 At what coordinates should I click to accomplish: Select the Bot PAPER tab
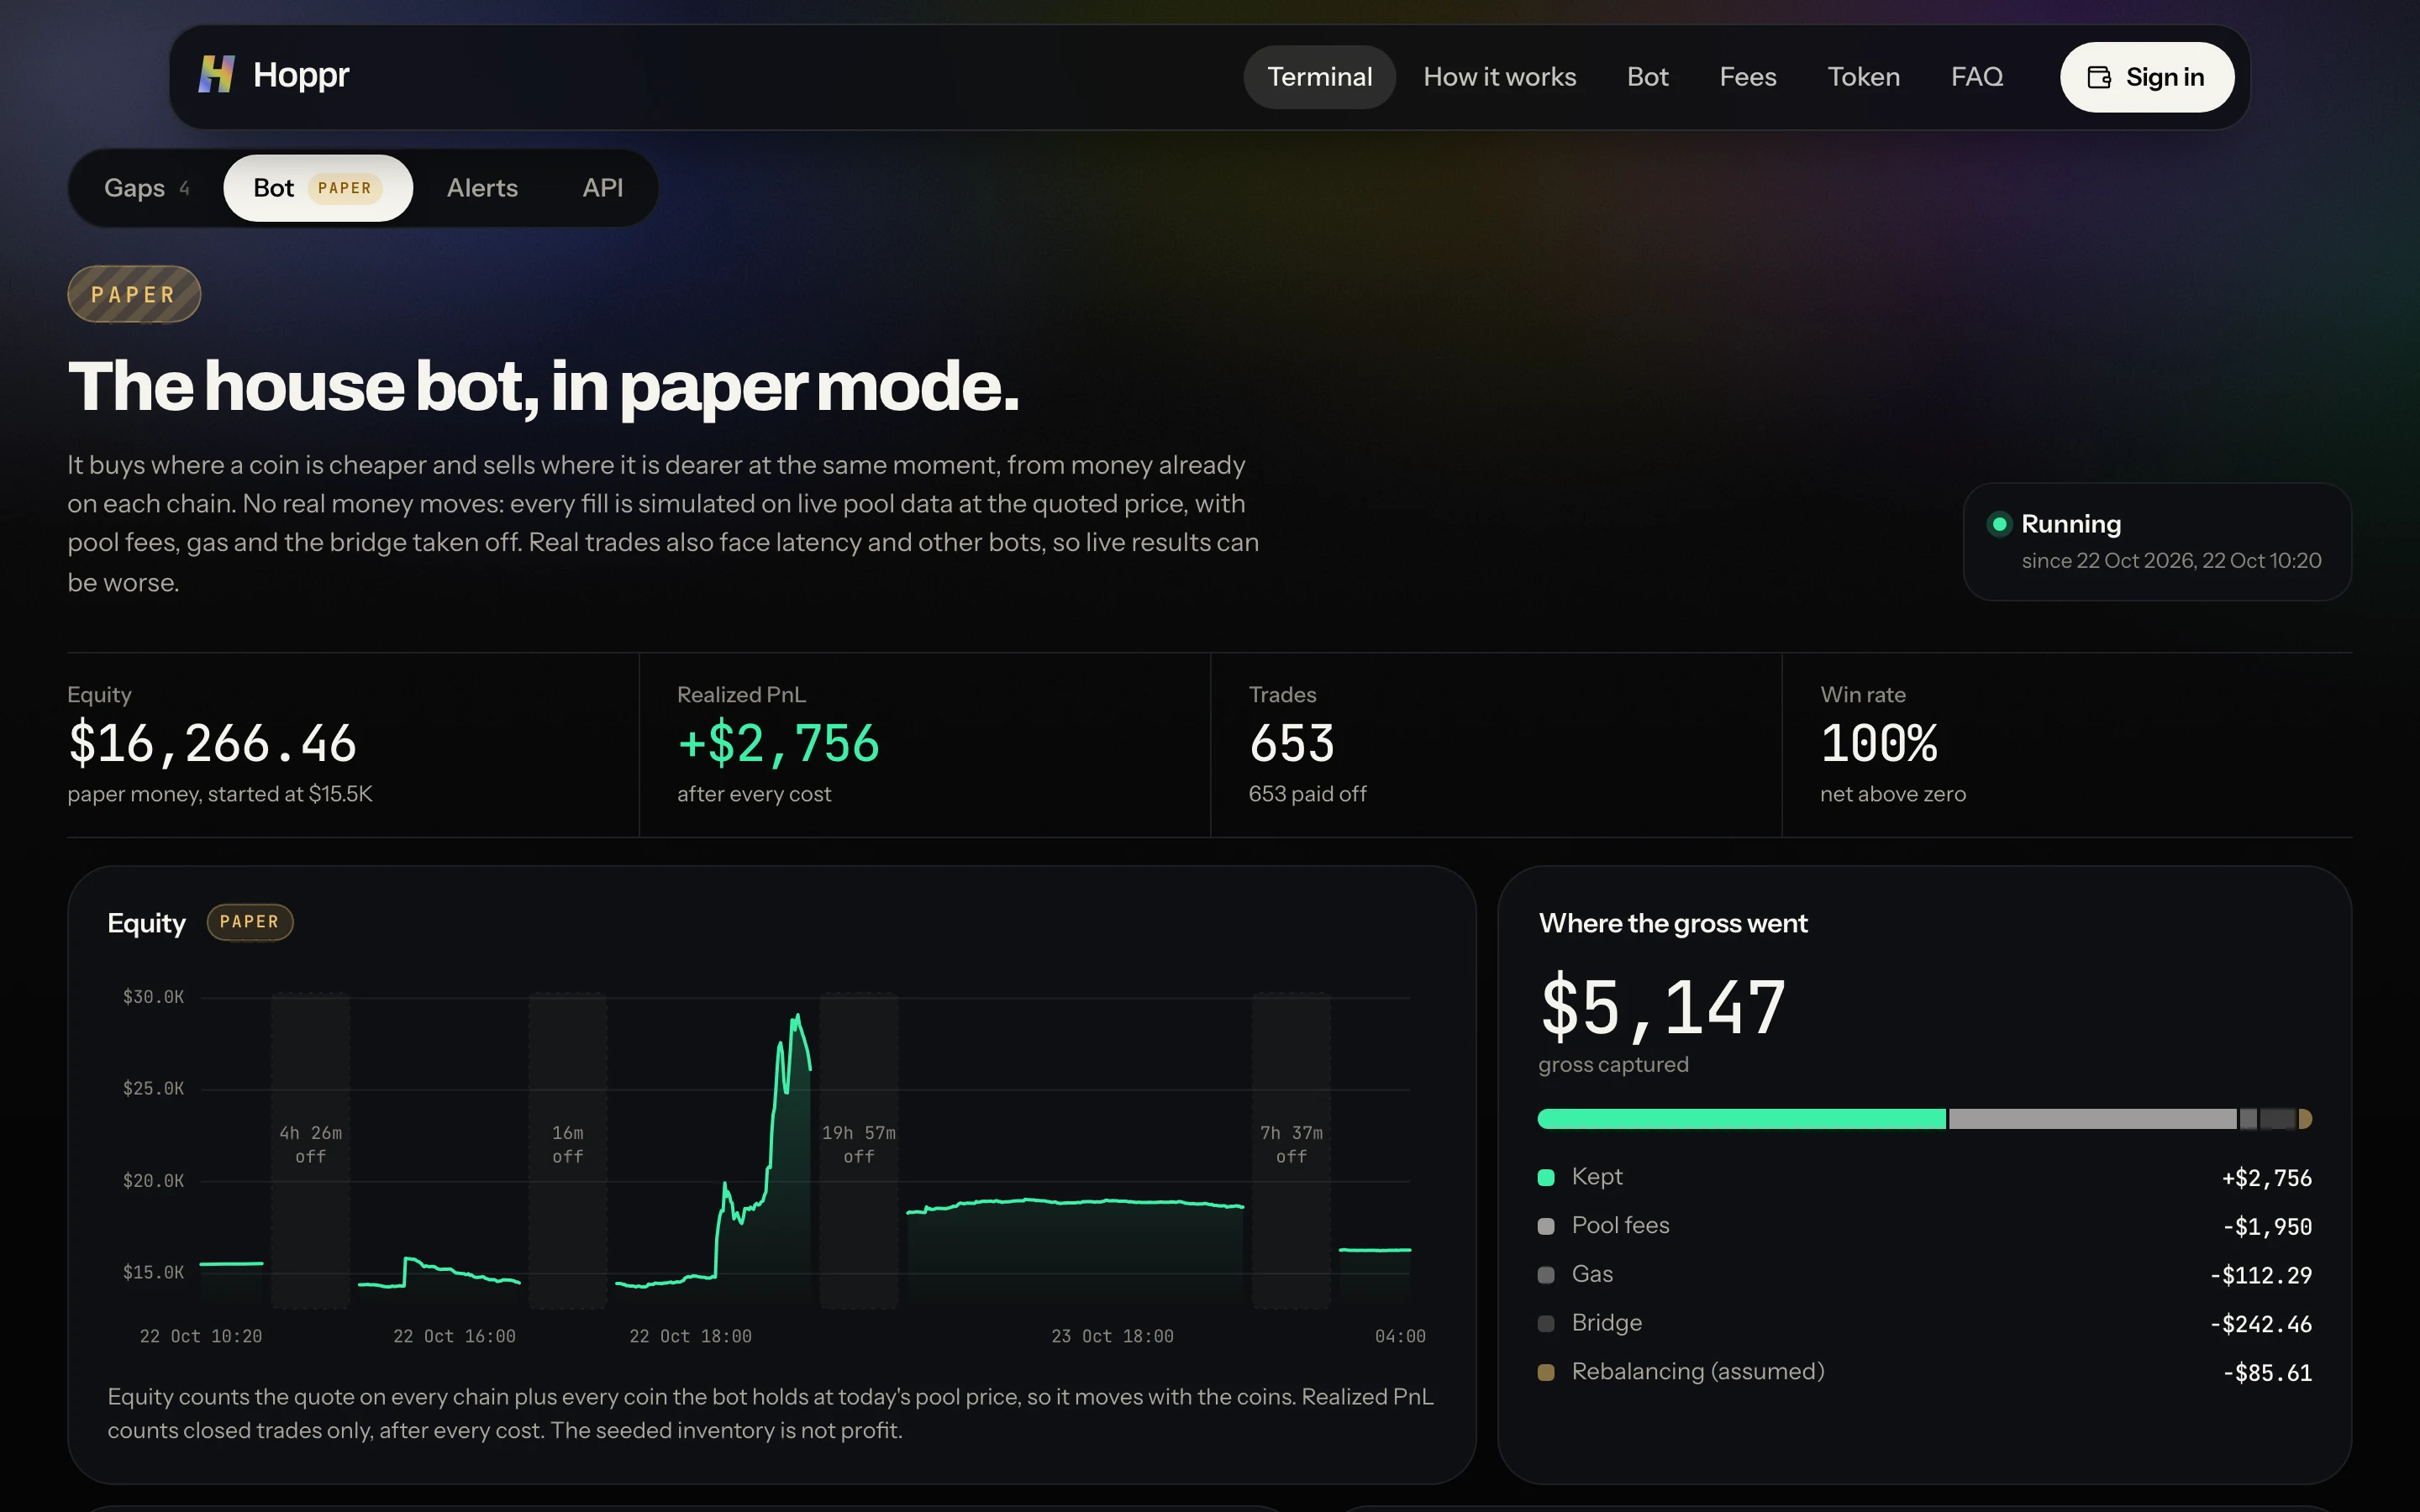pyautogui.click(x=318, y=188)
